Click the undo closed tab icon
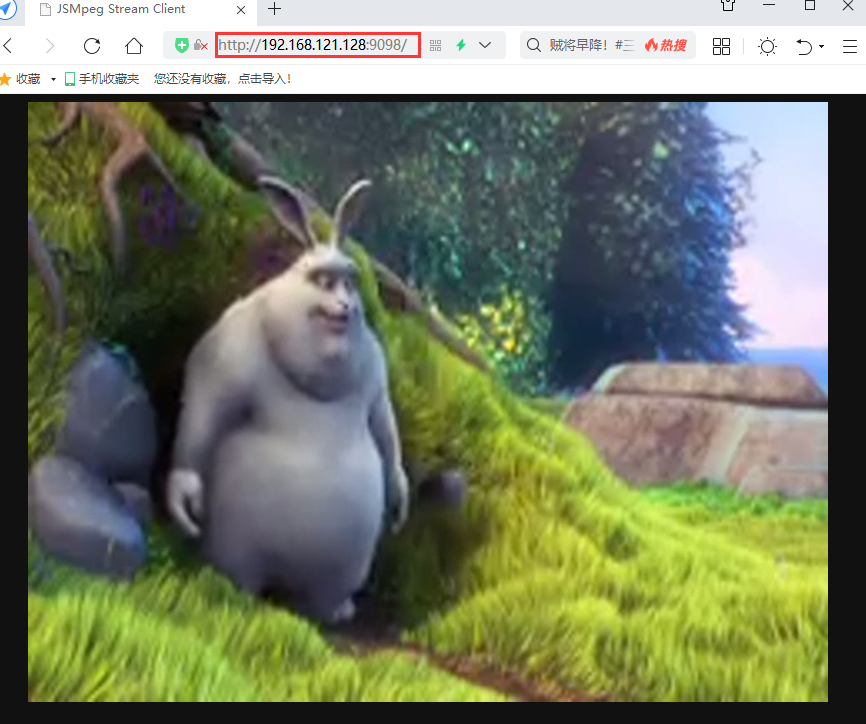866x724 pixels. [x=804, y=46]
